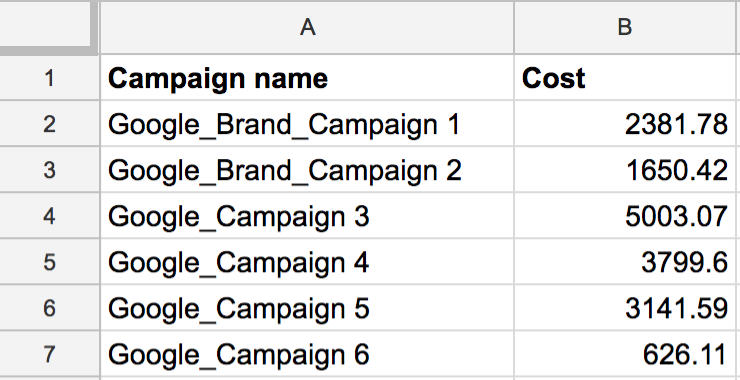Viewport: 740px width, 380px height.
Task: Select column A header
Action: click(307, 27)
